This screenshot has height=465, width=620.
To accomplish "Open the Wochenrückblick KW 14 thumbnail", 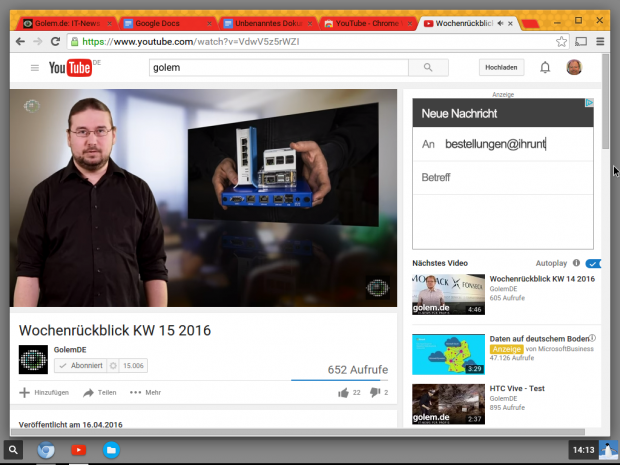I will click(x=448, y=295).
